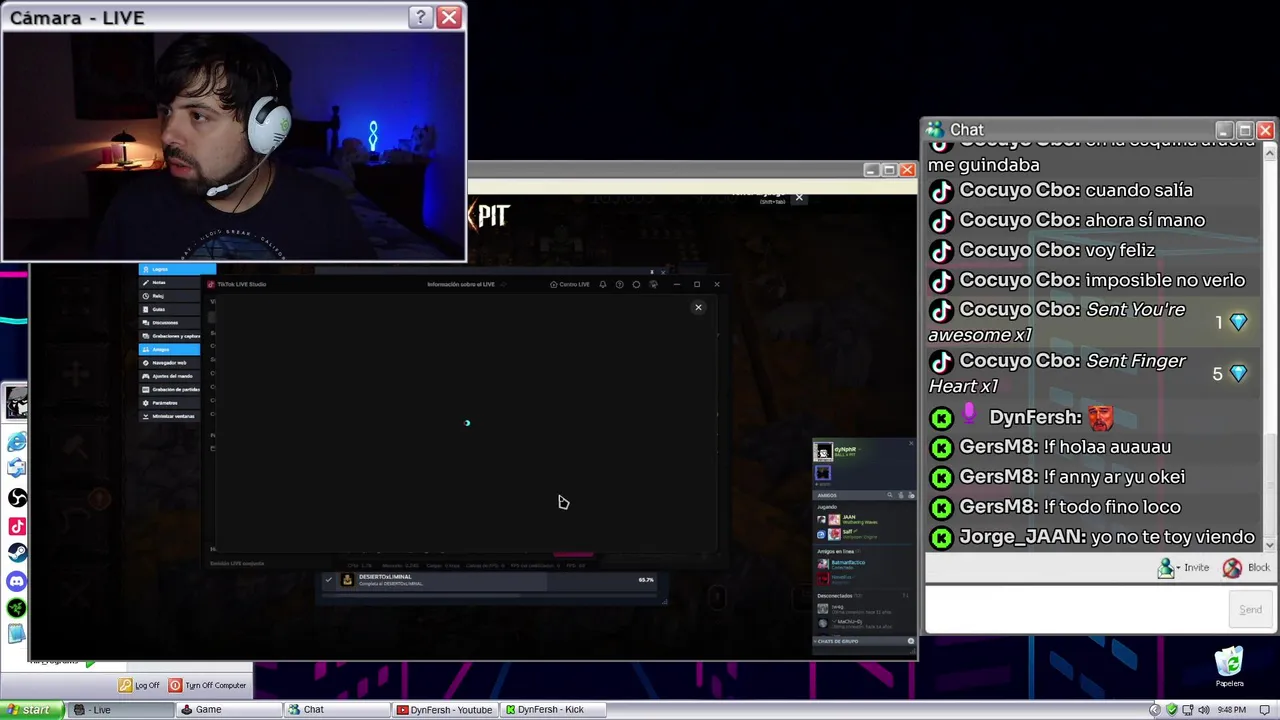The height and width of the screenshot is (720, 1280).
Task: Click the OBS Studio desktop icon
Action: pyautogui.click(x=17, y=497)
